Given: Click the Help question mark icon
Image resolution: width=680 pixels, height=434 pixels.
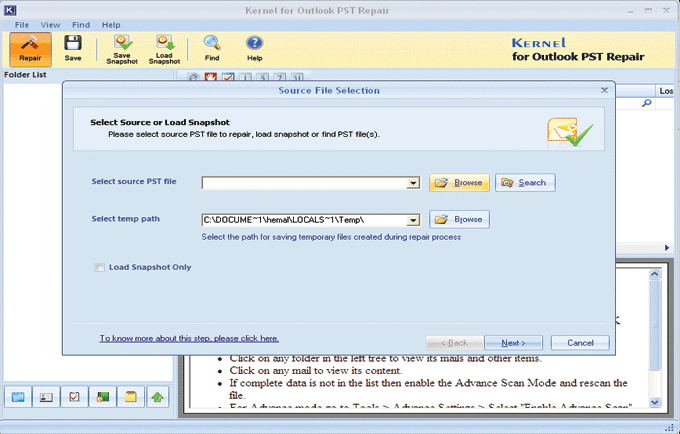Looking at the screenshot, I should click(254, 48).
